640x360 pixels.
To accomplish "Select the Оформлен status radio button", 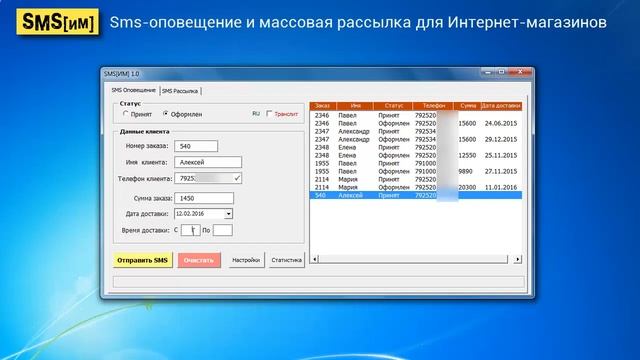I will click(x=165, y=114).
